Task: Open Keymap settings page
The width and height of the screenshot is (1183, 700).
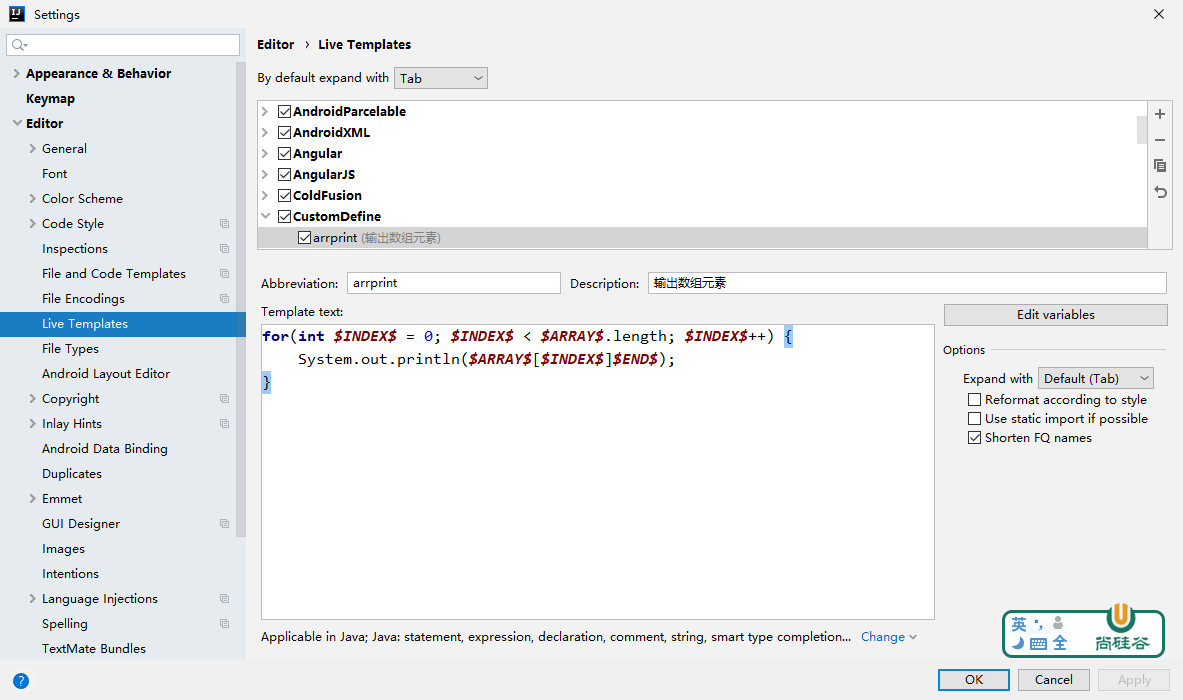Action: [50, 99]
